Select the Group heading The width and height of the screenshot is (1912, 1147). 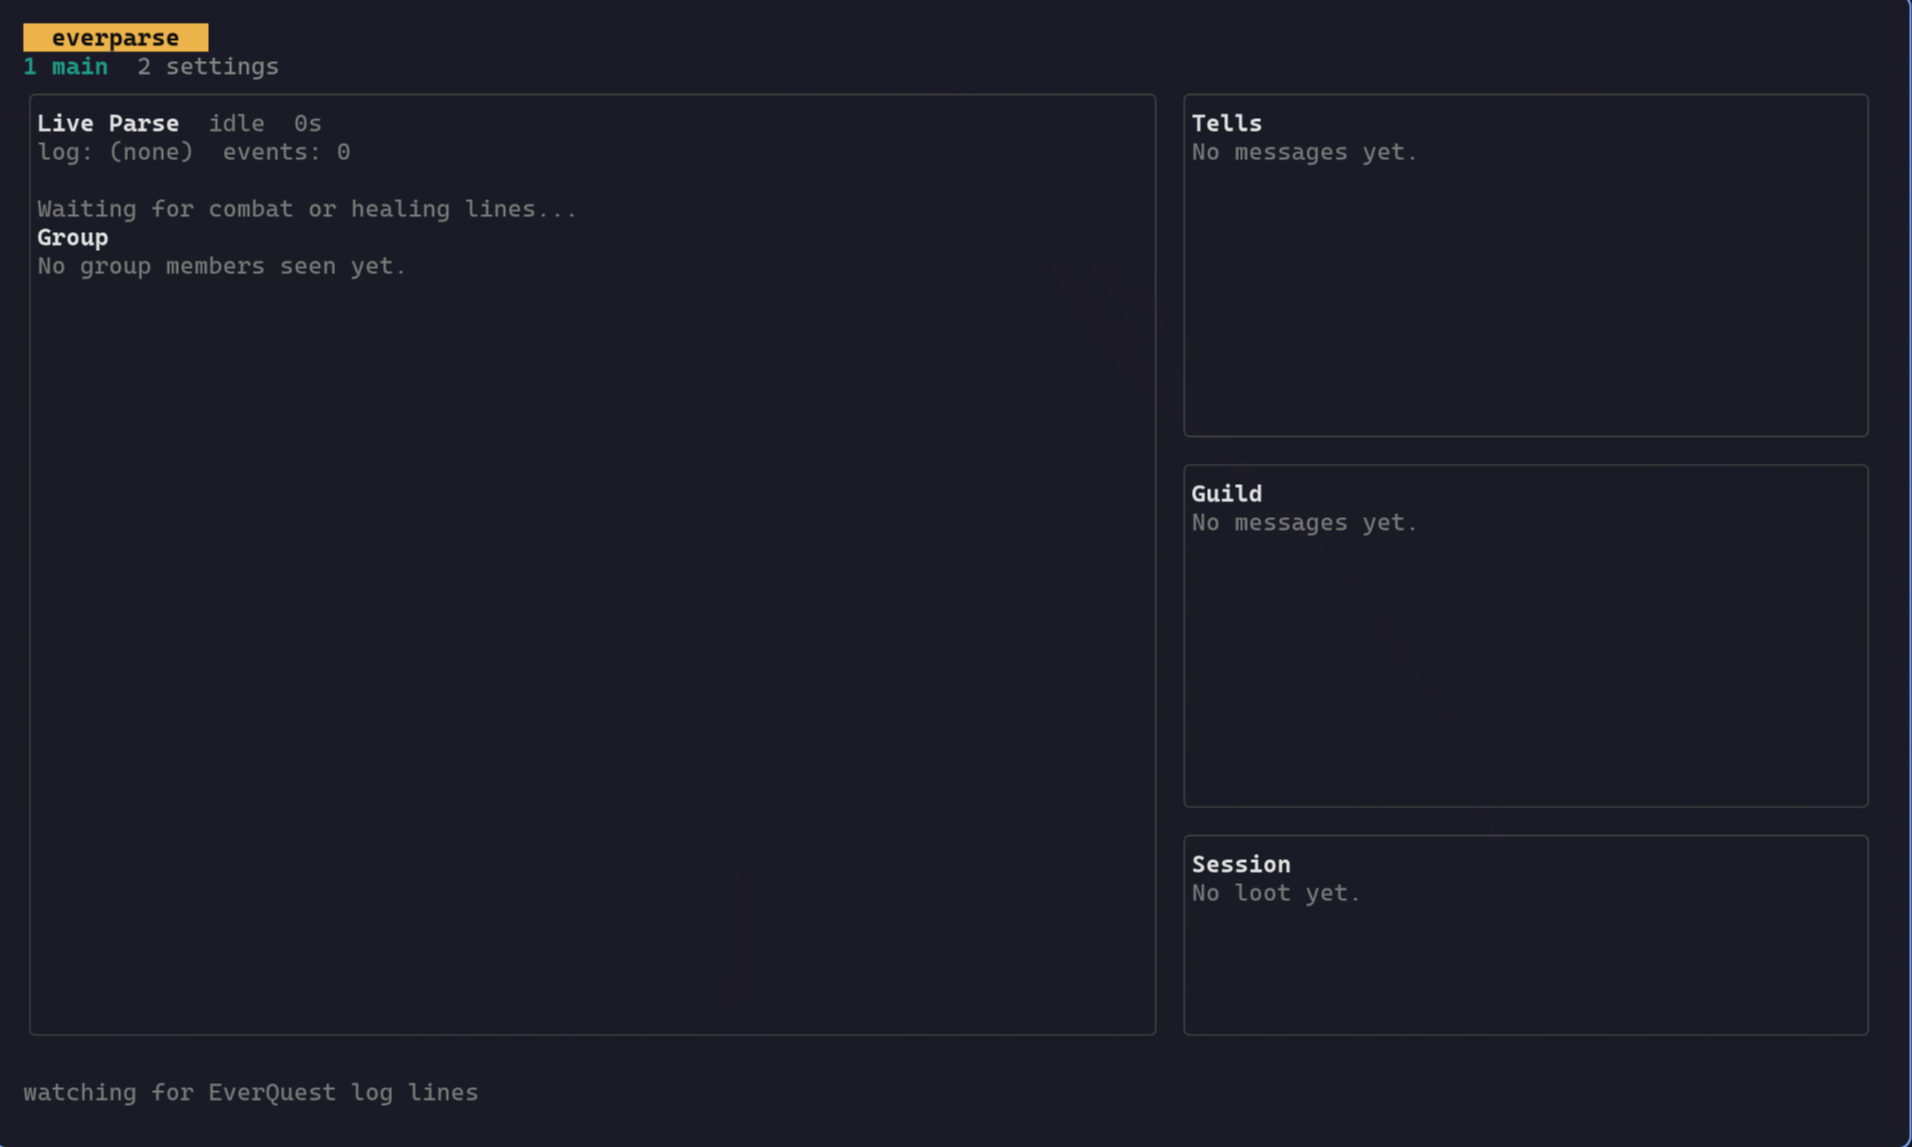pos(73,238)
